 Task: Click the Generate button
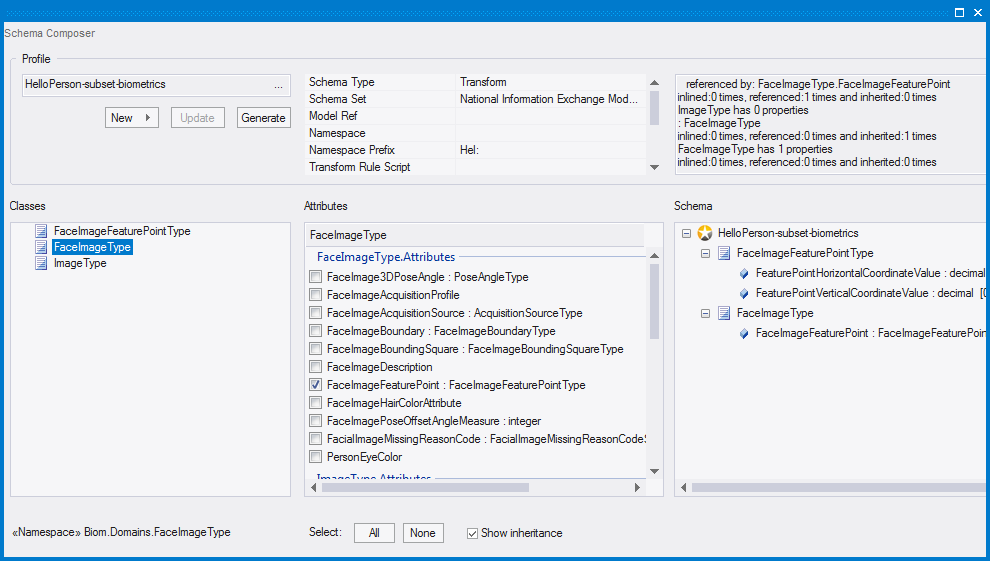click(x=263, y=118)
